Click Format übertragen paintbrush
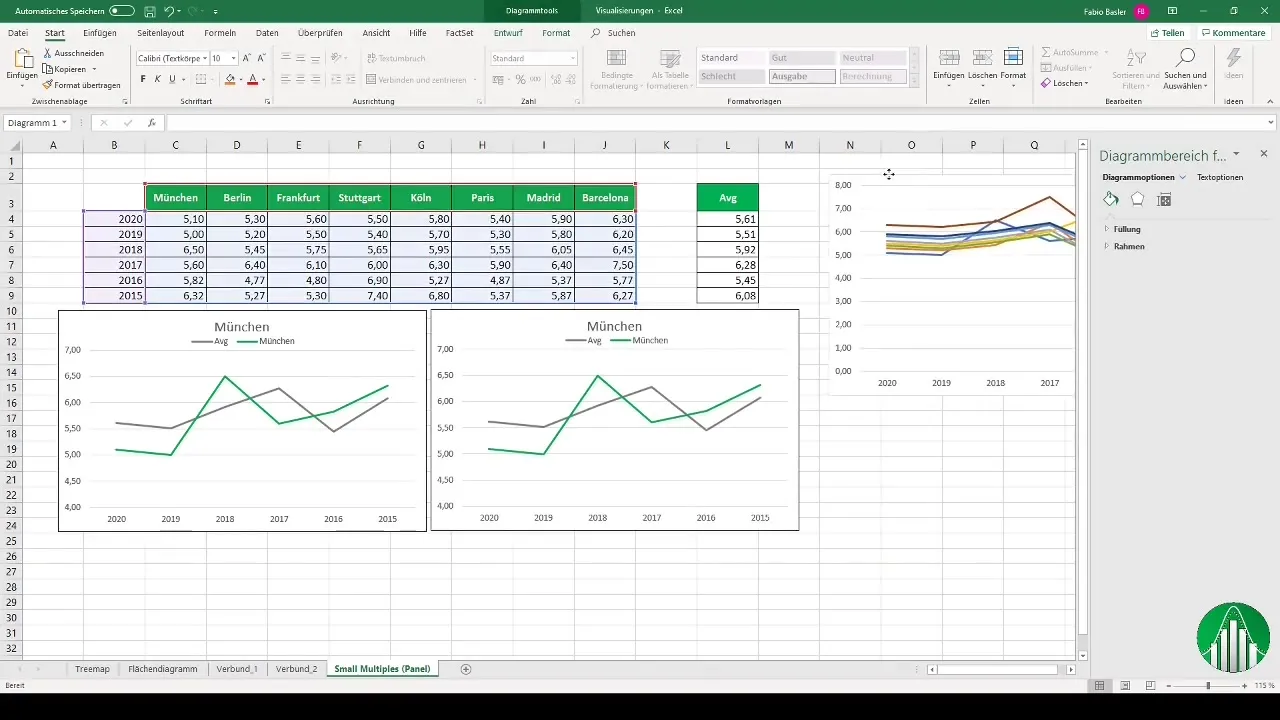The image size is (1280, 720). click(48, 85)
